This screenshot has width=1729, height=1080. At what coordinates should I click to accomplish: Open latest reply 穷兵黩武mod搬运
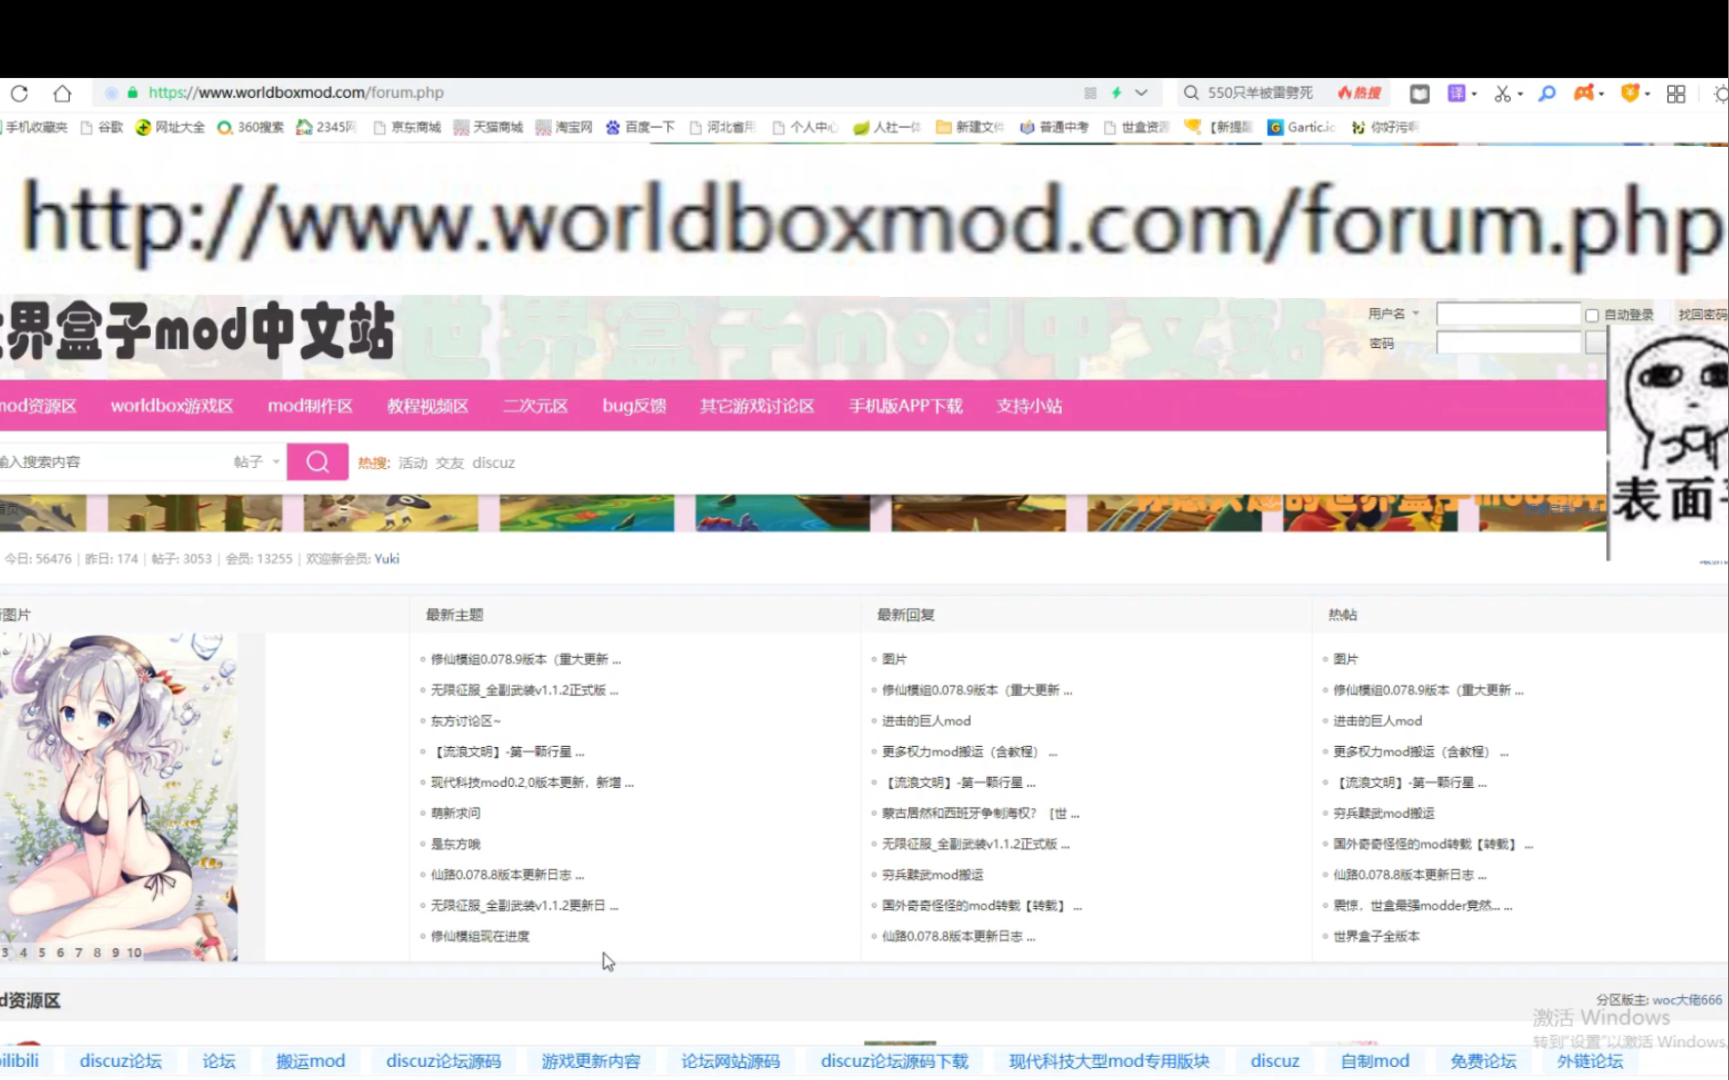[x=933, y=875]
